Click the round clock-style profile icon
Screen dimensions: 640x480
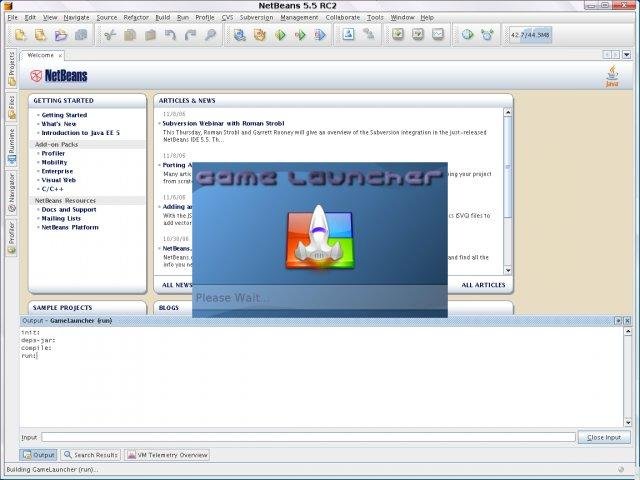click(467, 34)
